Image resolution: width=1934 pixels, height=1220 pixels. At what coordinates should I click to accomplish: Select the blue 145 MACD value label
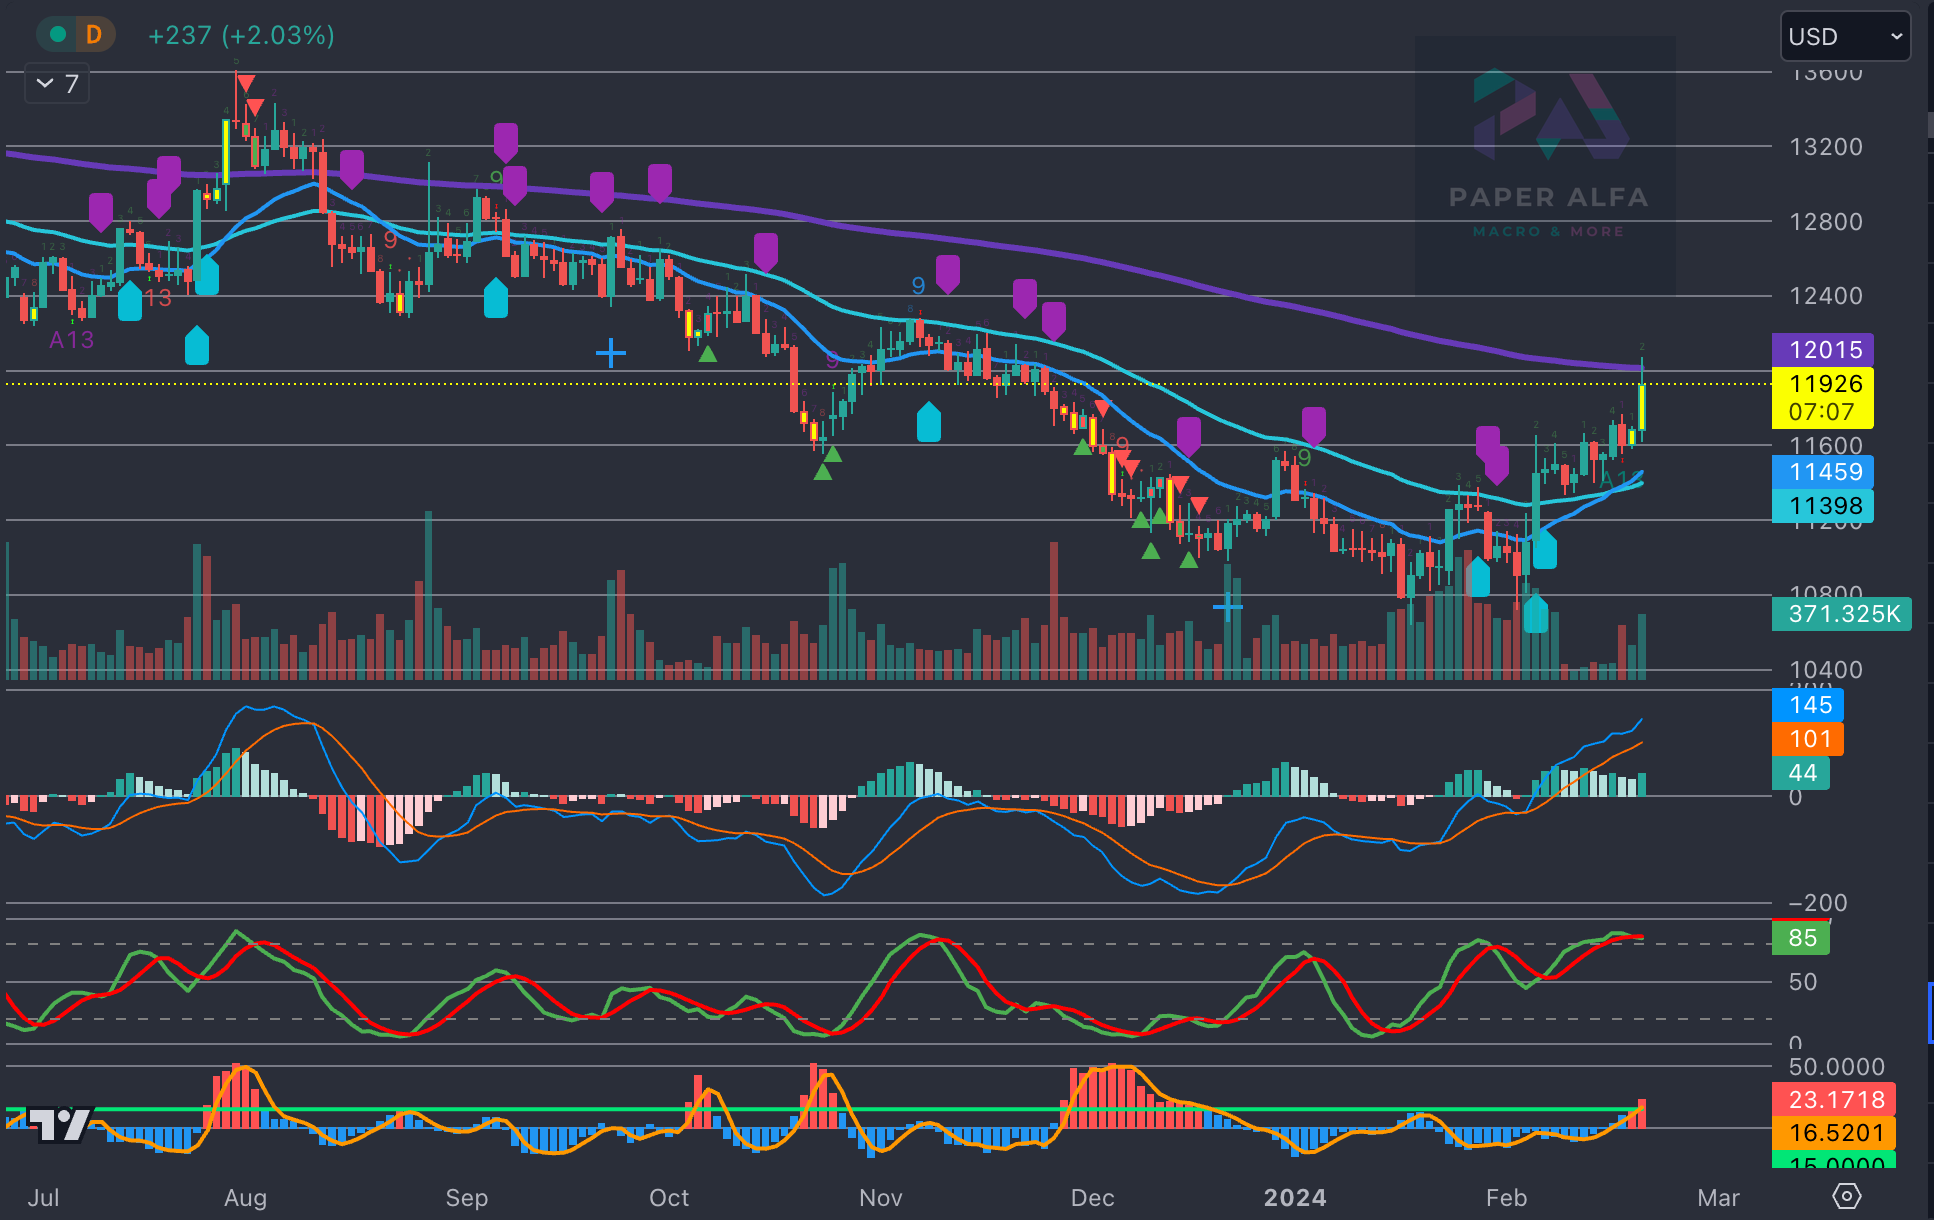[x=1808, y=705]
